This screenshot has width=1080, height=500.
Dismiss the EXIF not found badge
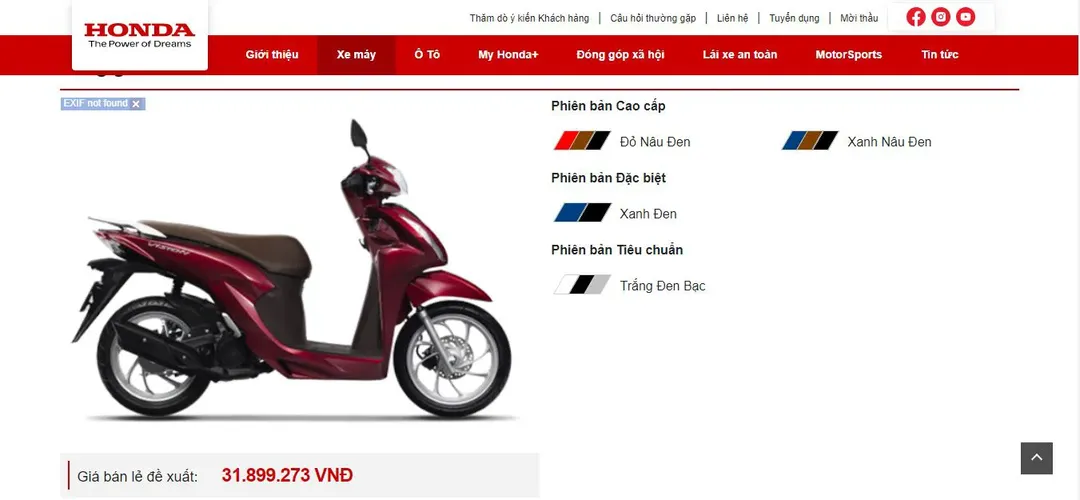tap(136, 104)
